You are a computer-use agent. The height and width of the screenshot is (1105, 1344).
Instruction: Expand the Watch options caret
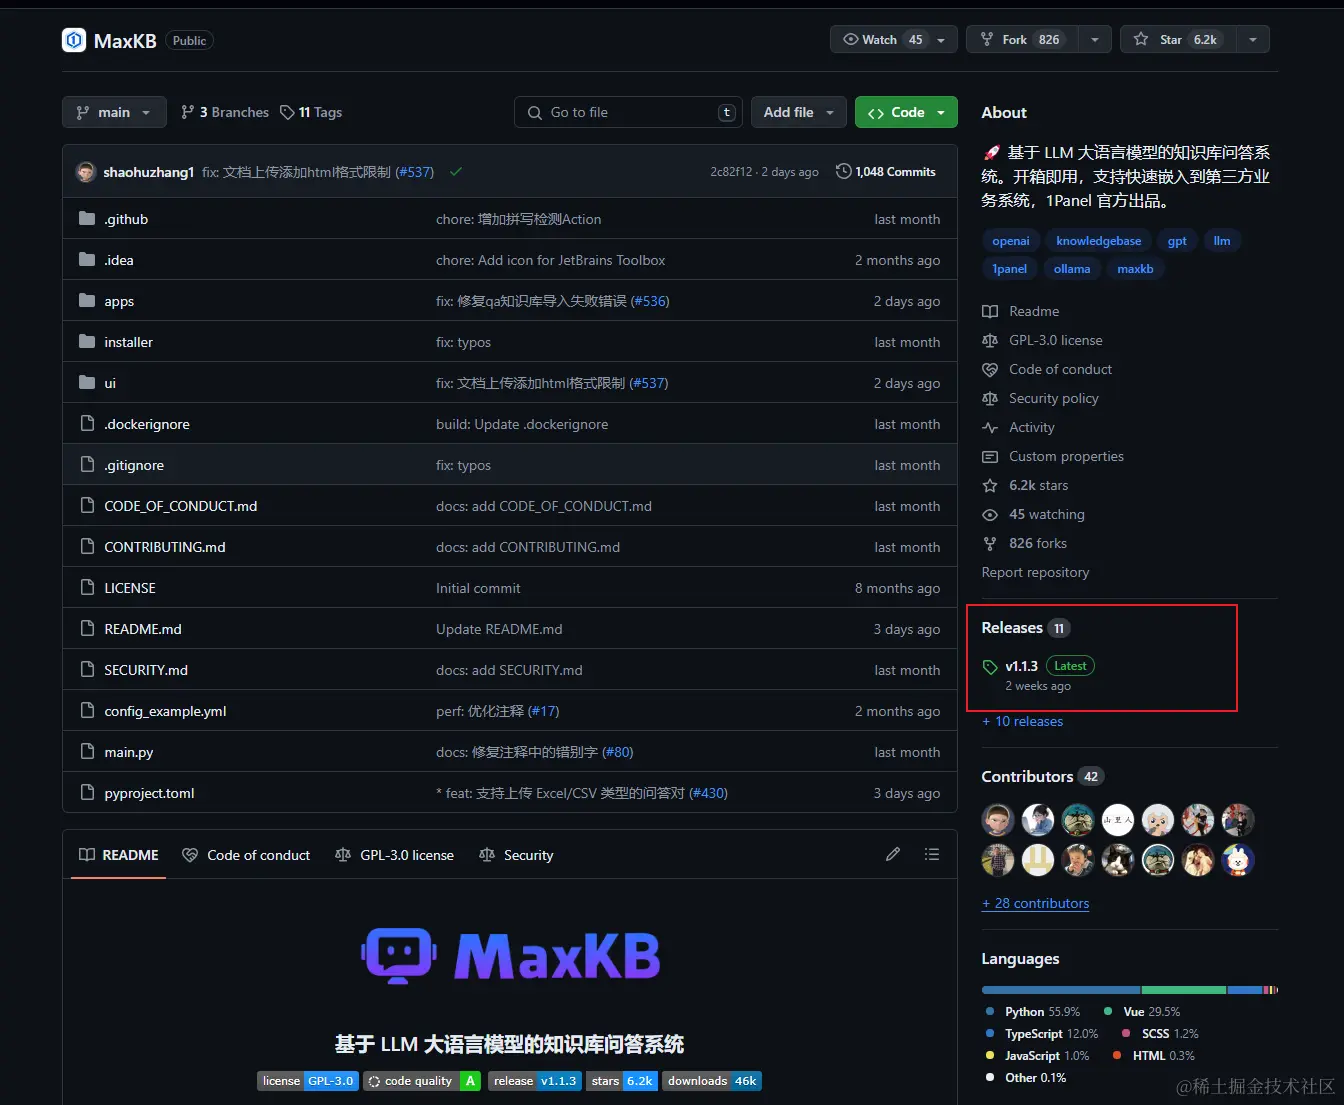click(941, 39)
